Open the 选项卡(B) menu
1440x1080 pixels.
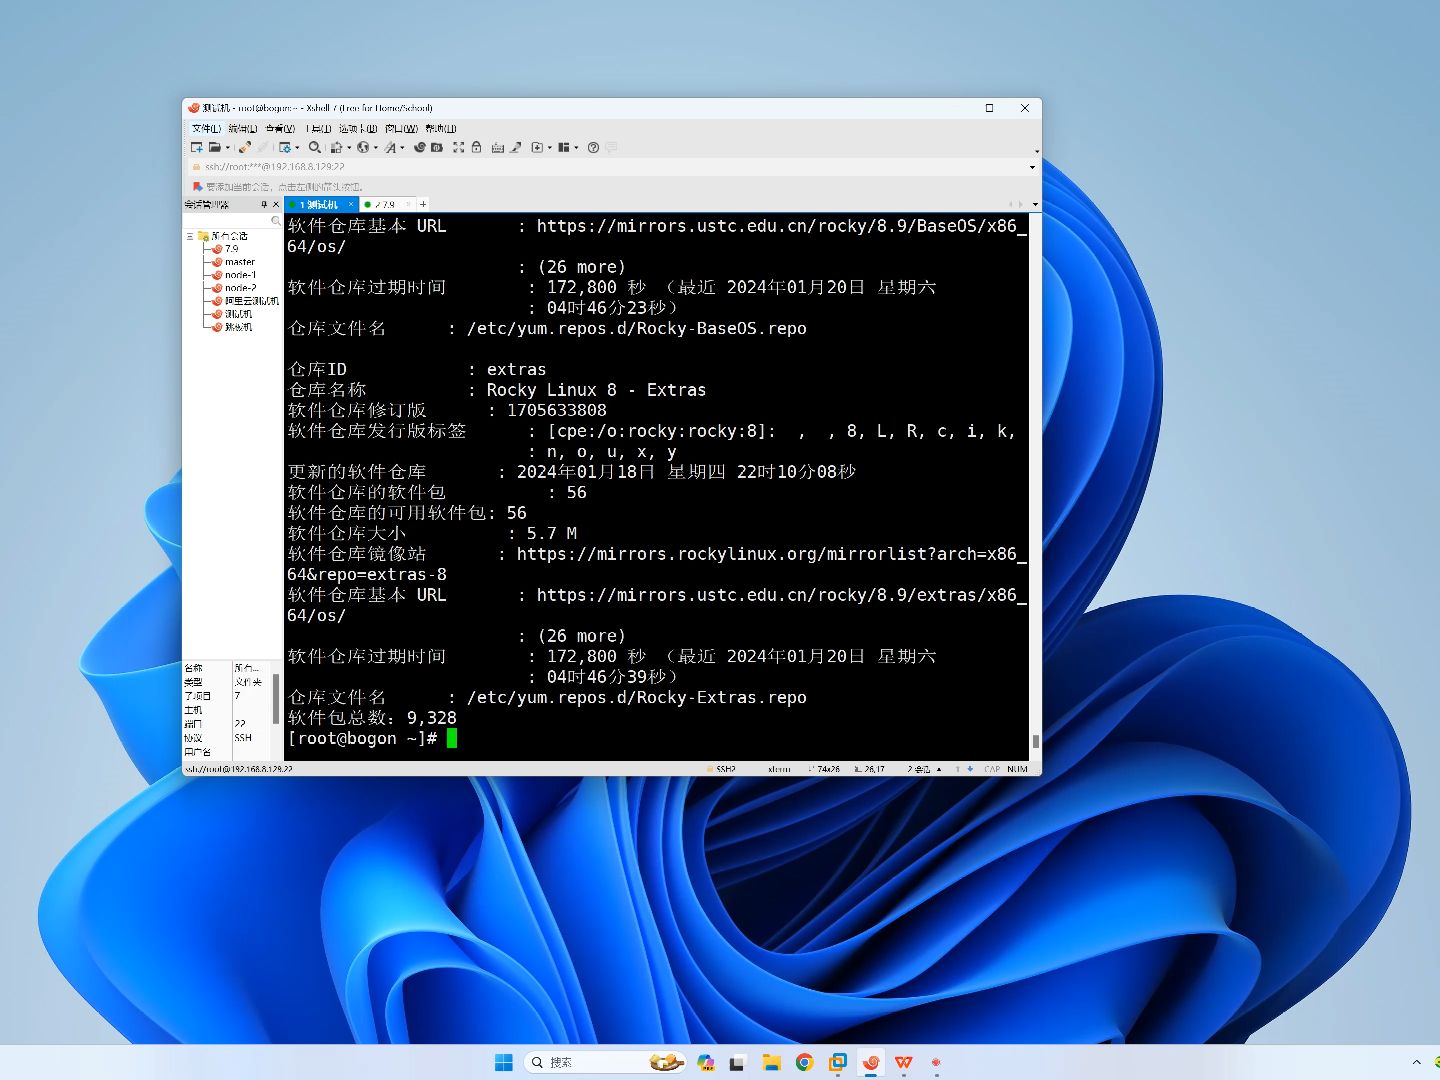click(358, 129)
